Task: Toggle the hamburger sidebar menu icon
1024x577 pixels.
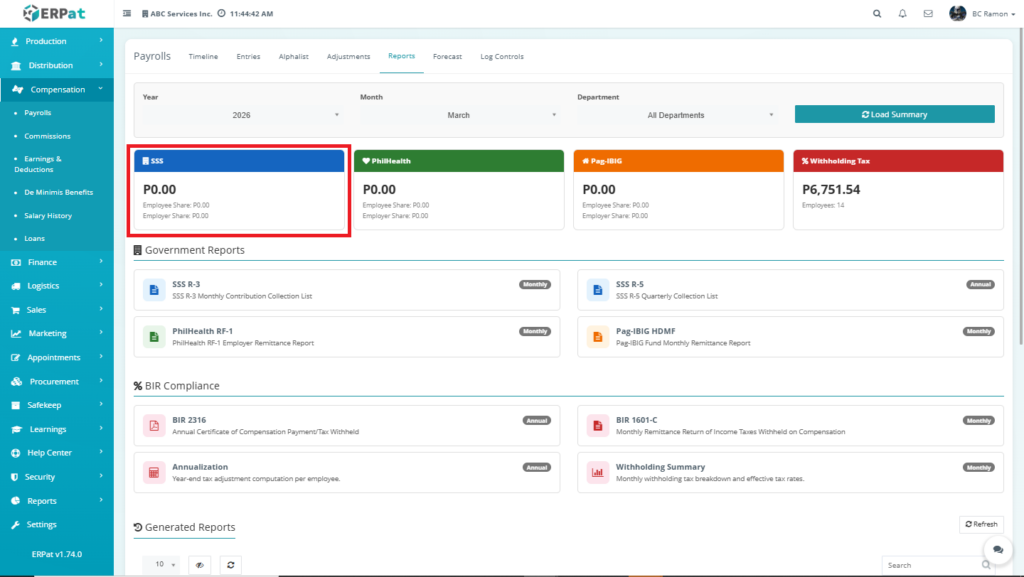Action: pos(127,14)
